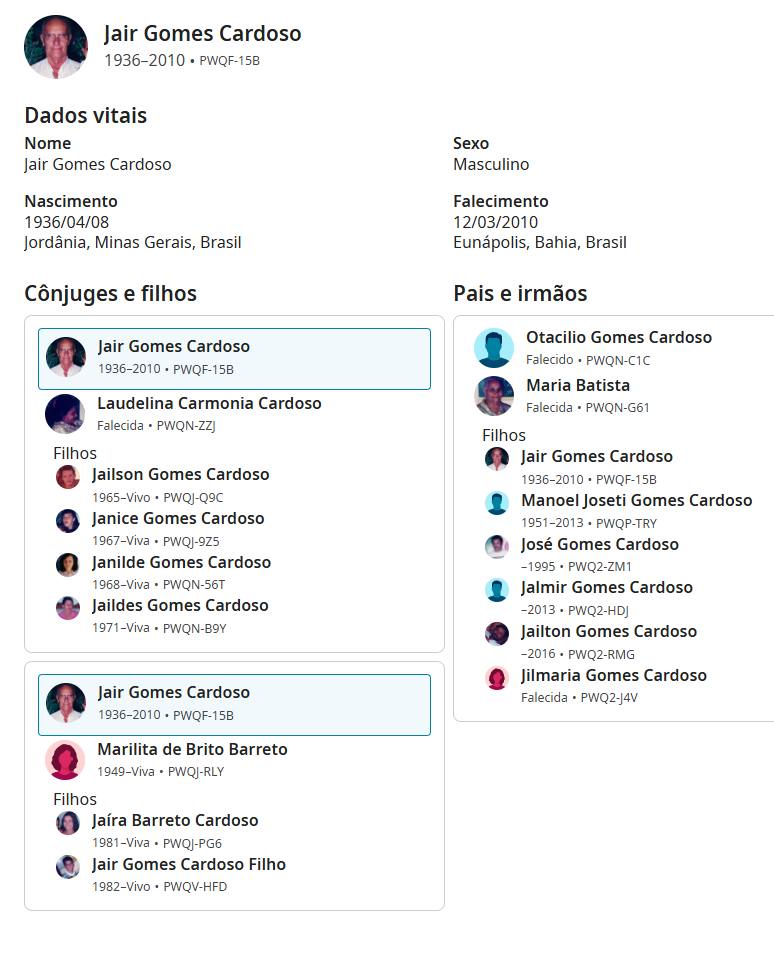
Task: Select the highlighted Jair card above Marilita
Action: (x=234, y=704)
